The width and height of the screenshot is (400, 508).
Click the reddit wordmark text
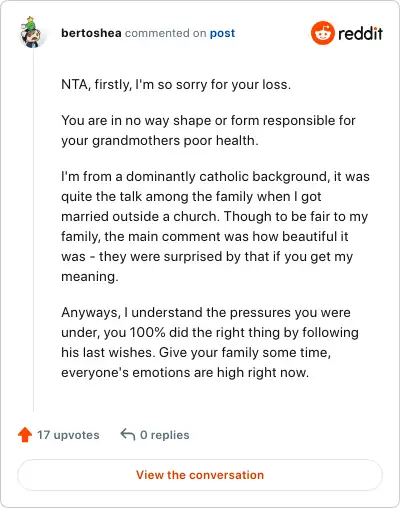coord(360,33)
